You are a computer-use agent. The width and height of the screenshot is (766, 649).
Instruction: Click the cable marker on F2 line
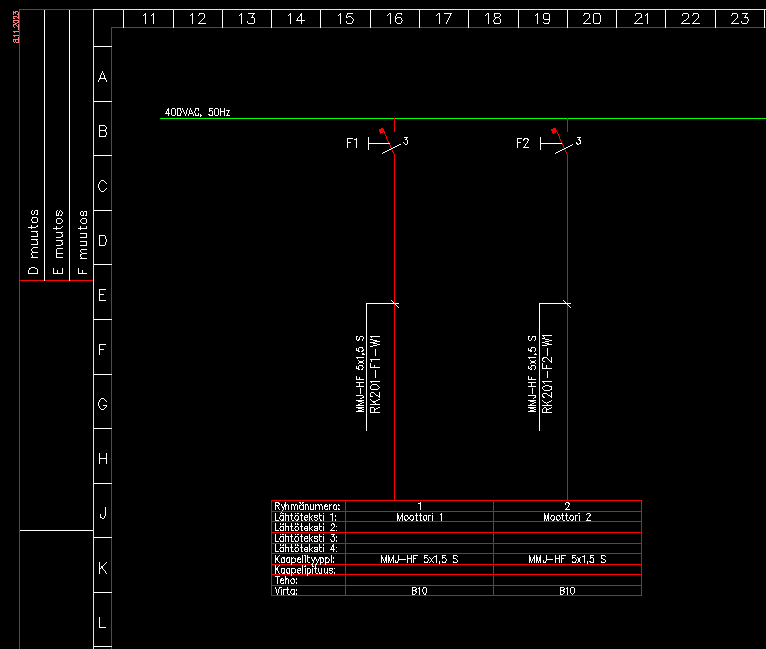click(x=567, y=303)
